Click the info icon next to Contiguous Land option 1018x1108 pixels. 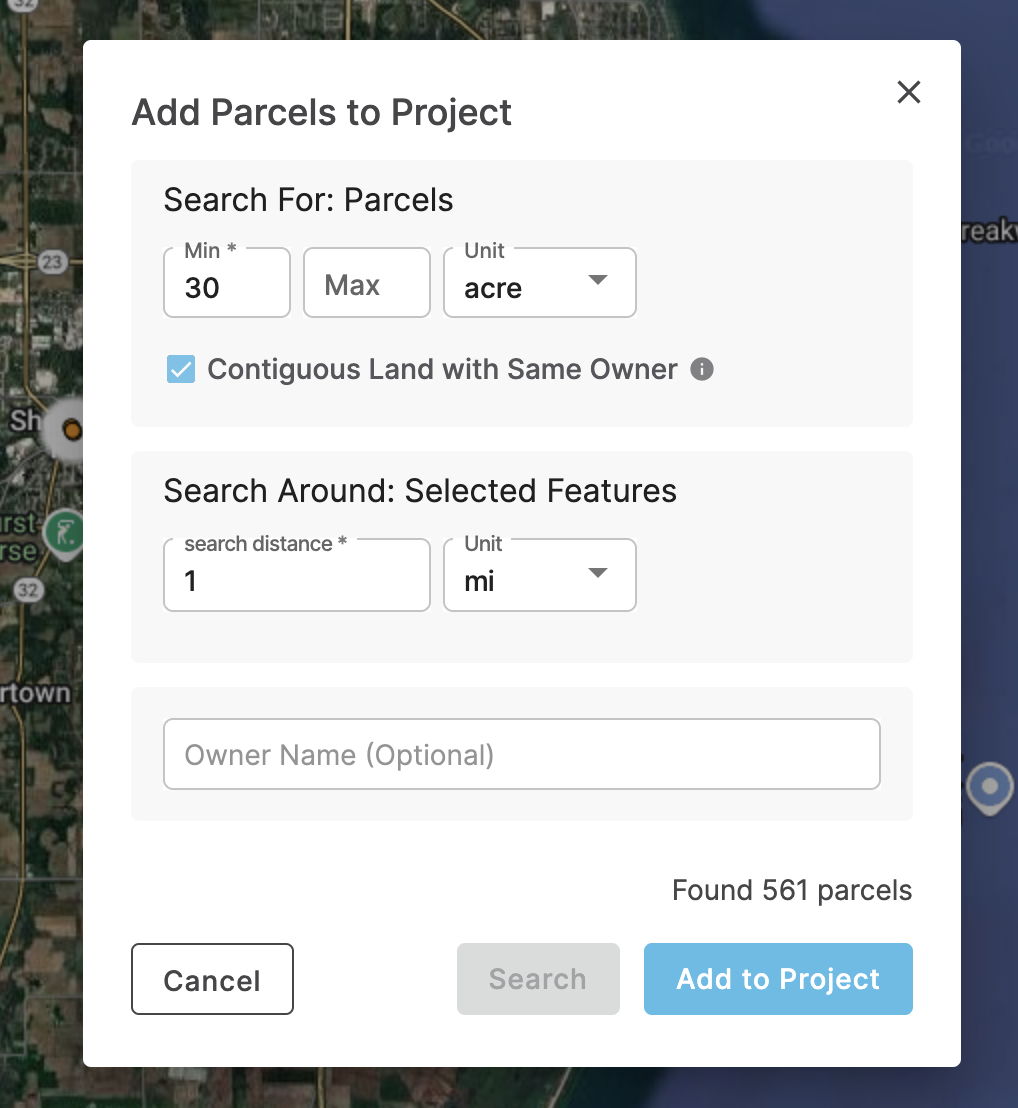[702, 370]
